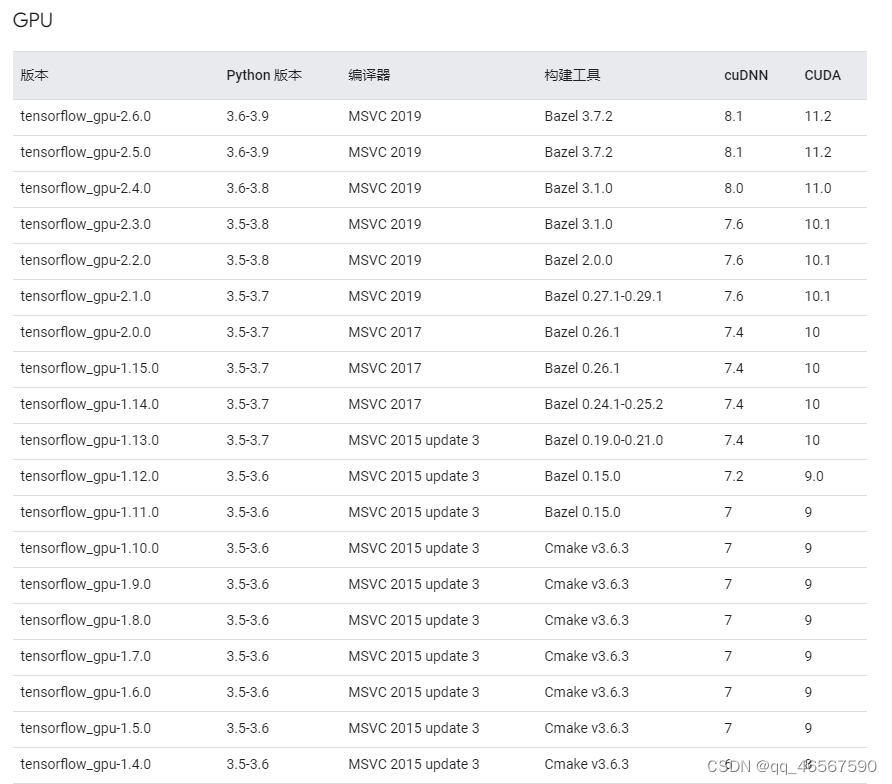This screenshot has width=892, height=784.
Task: Select the CUDA column header
Action: coord(822,75)
